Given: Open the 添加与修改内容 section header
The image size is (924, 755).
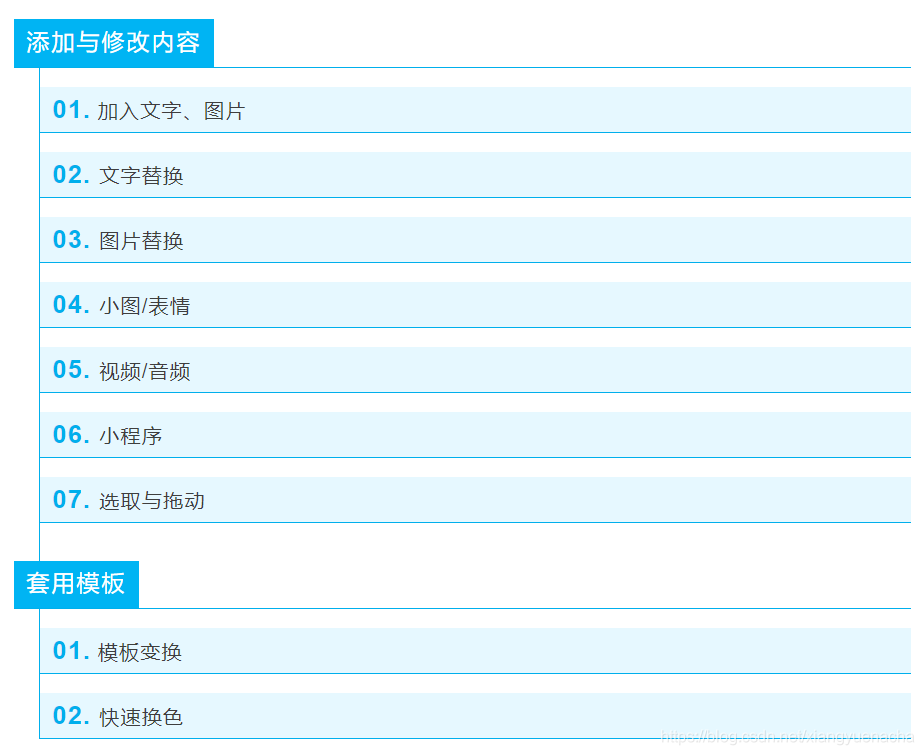Looking at the screenshot, I should click(x=114, y=43).
